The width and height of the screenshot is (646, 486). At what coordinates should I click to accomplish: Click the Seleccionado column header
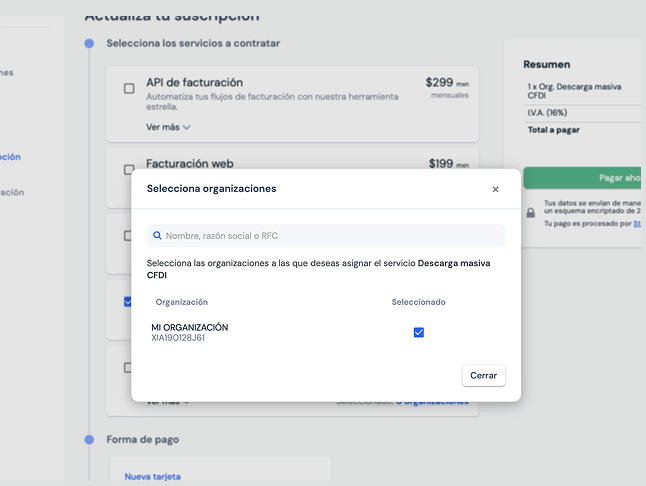[x=418, y=302]
